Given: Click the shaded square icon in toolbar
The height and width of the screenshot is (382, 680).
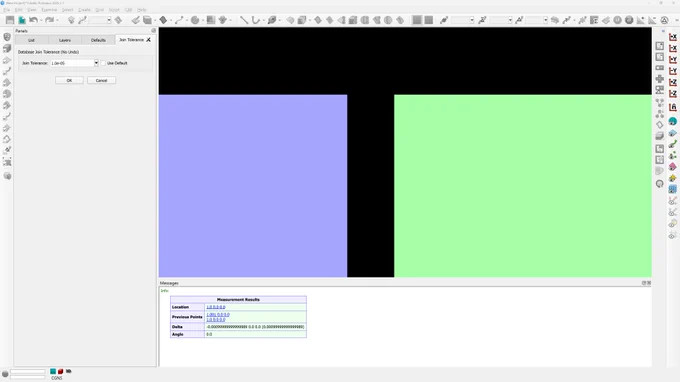Looking at the screenshot, I should click(211, 20).
